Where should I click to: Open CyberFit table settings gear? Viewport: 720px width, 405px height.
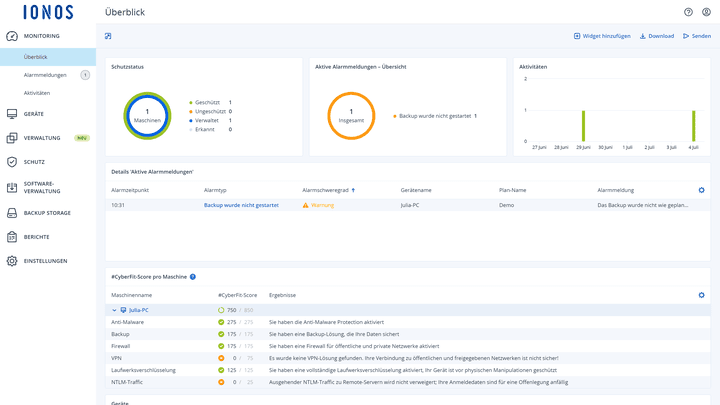pyautogui.click(x=701, y=295)
